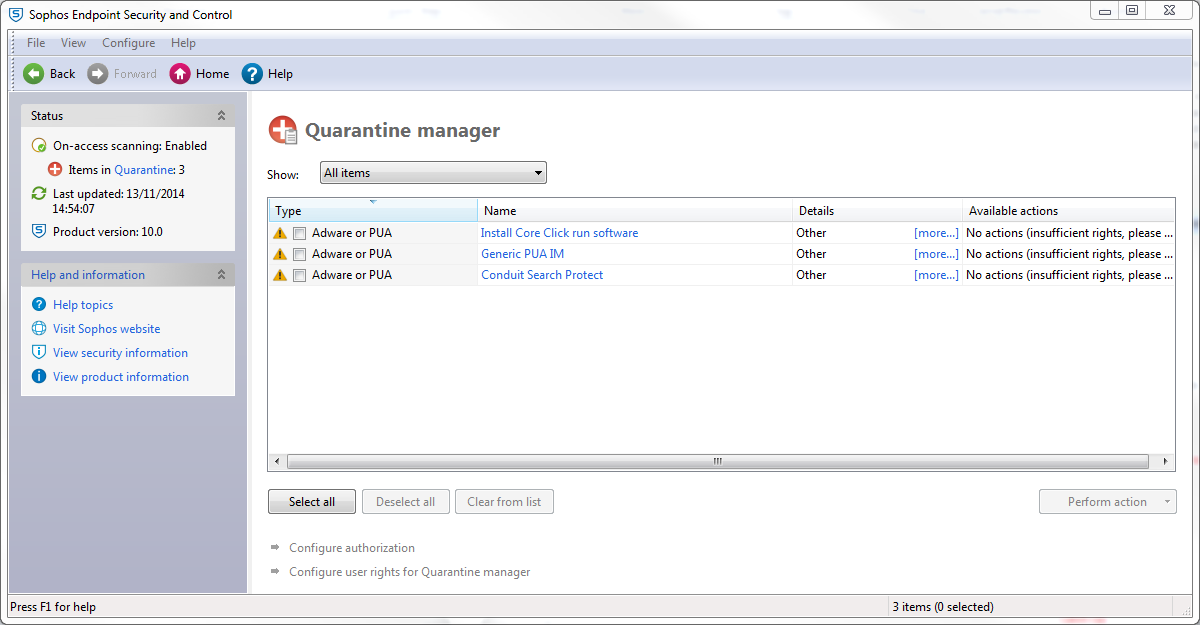The width and height of the screenshot is (1200, 625).
Task: Click arrow icon beside Configure authorization
Action: click(x=275, y=548)
